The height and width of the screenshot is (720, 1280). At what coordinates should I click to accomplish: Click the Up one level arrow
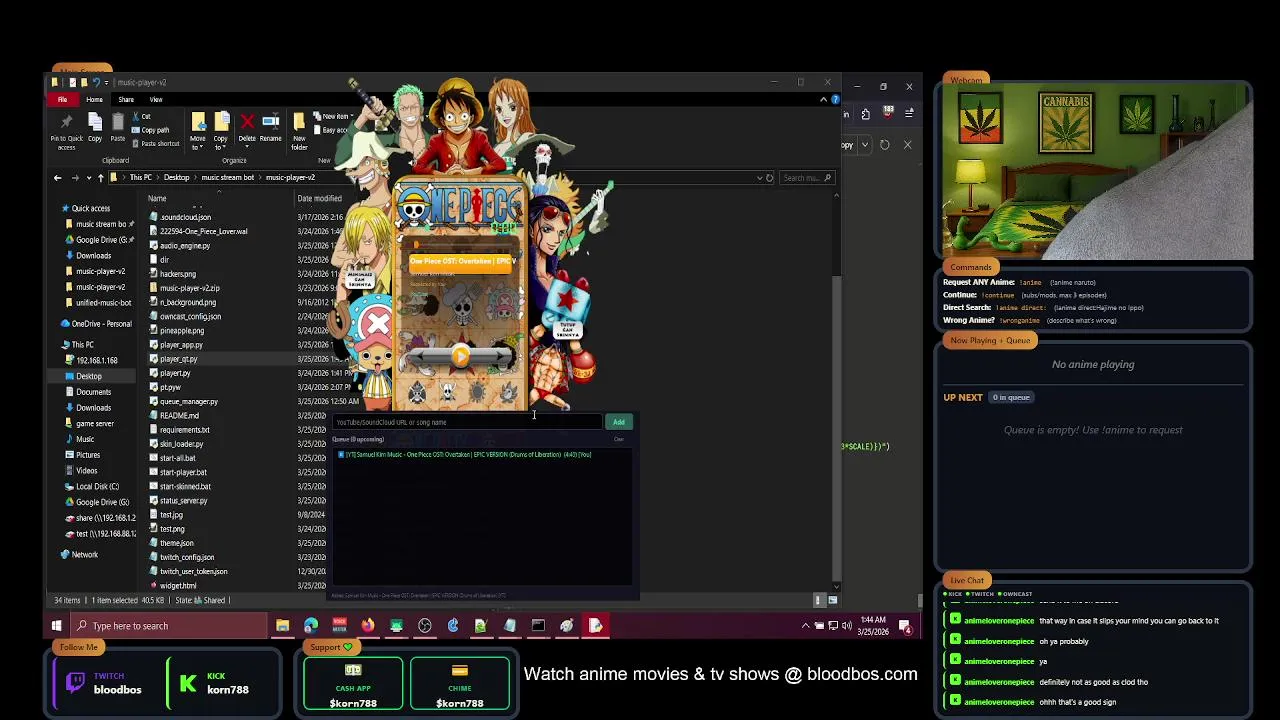pyautogui.click(x=100, y=178)
